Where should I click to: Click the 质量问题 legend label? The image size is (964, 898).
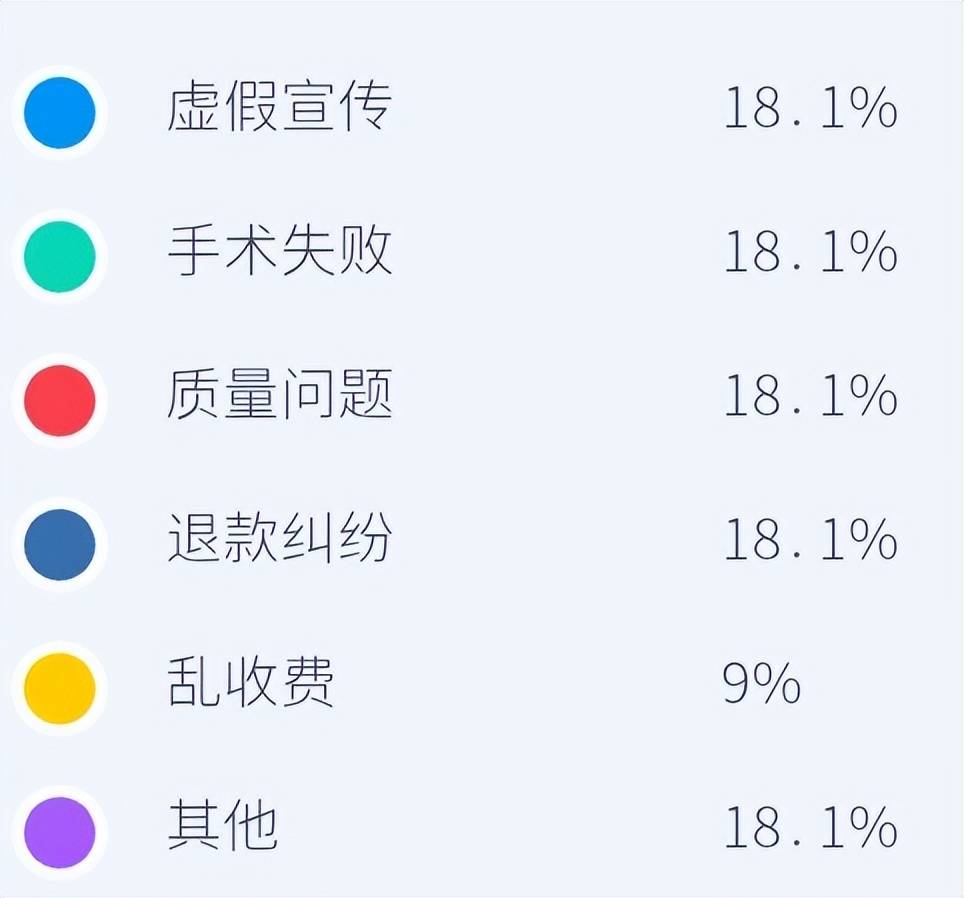pos(279,396)
